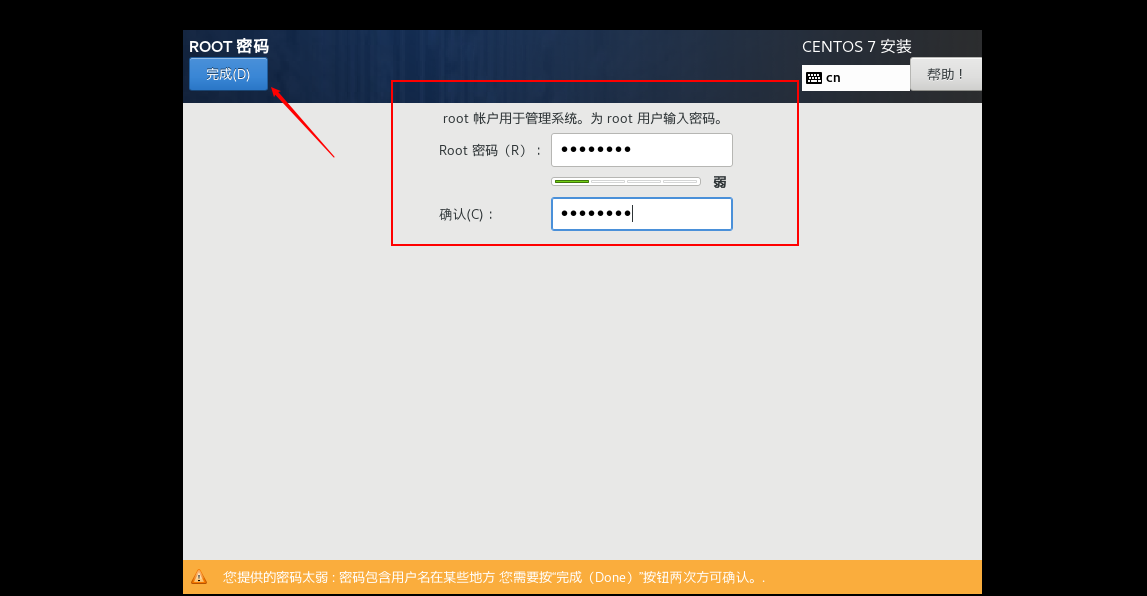The image size is (1147, 596).
Task: Click the 确认(C) label
Action: [x=466, y=214]
